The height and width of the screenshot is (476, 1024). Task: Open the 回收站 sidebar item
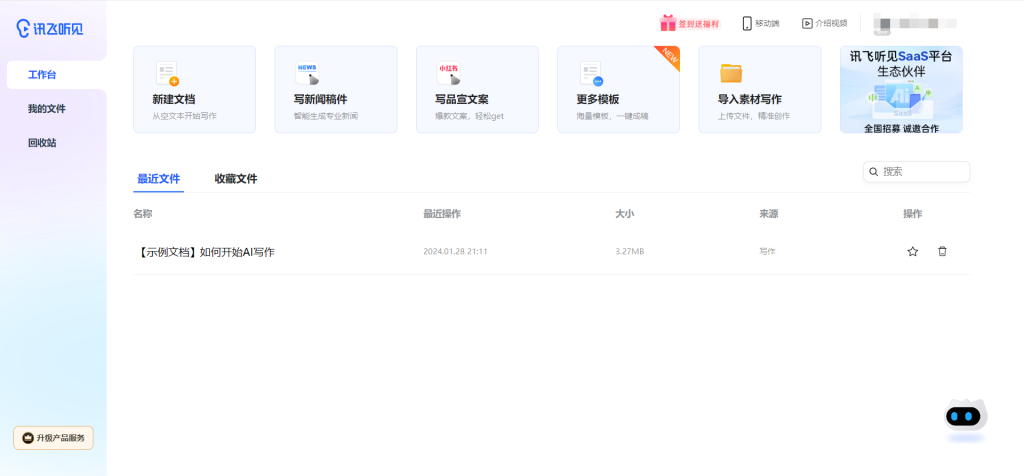[x=42, y=142]
